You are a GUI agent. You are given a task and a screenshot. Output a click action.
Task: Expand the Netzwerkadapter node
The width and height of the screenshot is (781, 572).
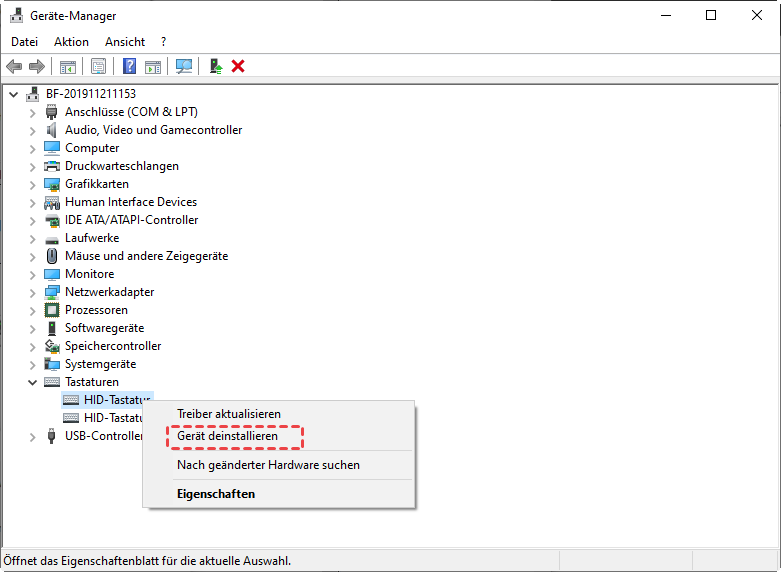33,292
